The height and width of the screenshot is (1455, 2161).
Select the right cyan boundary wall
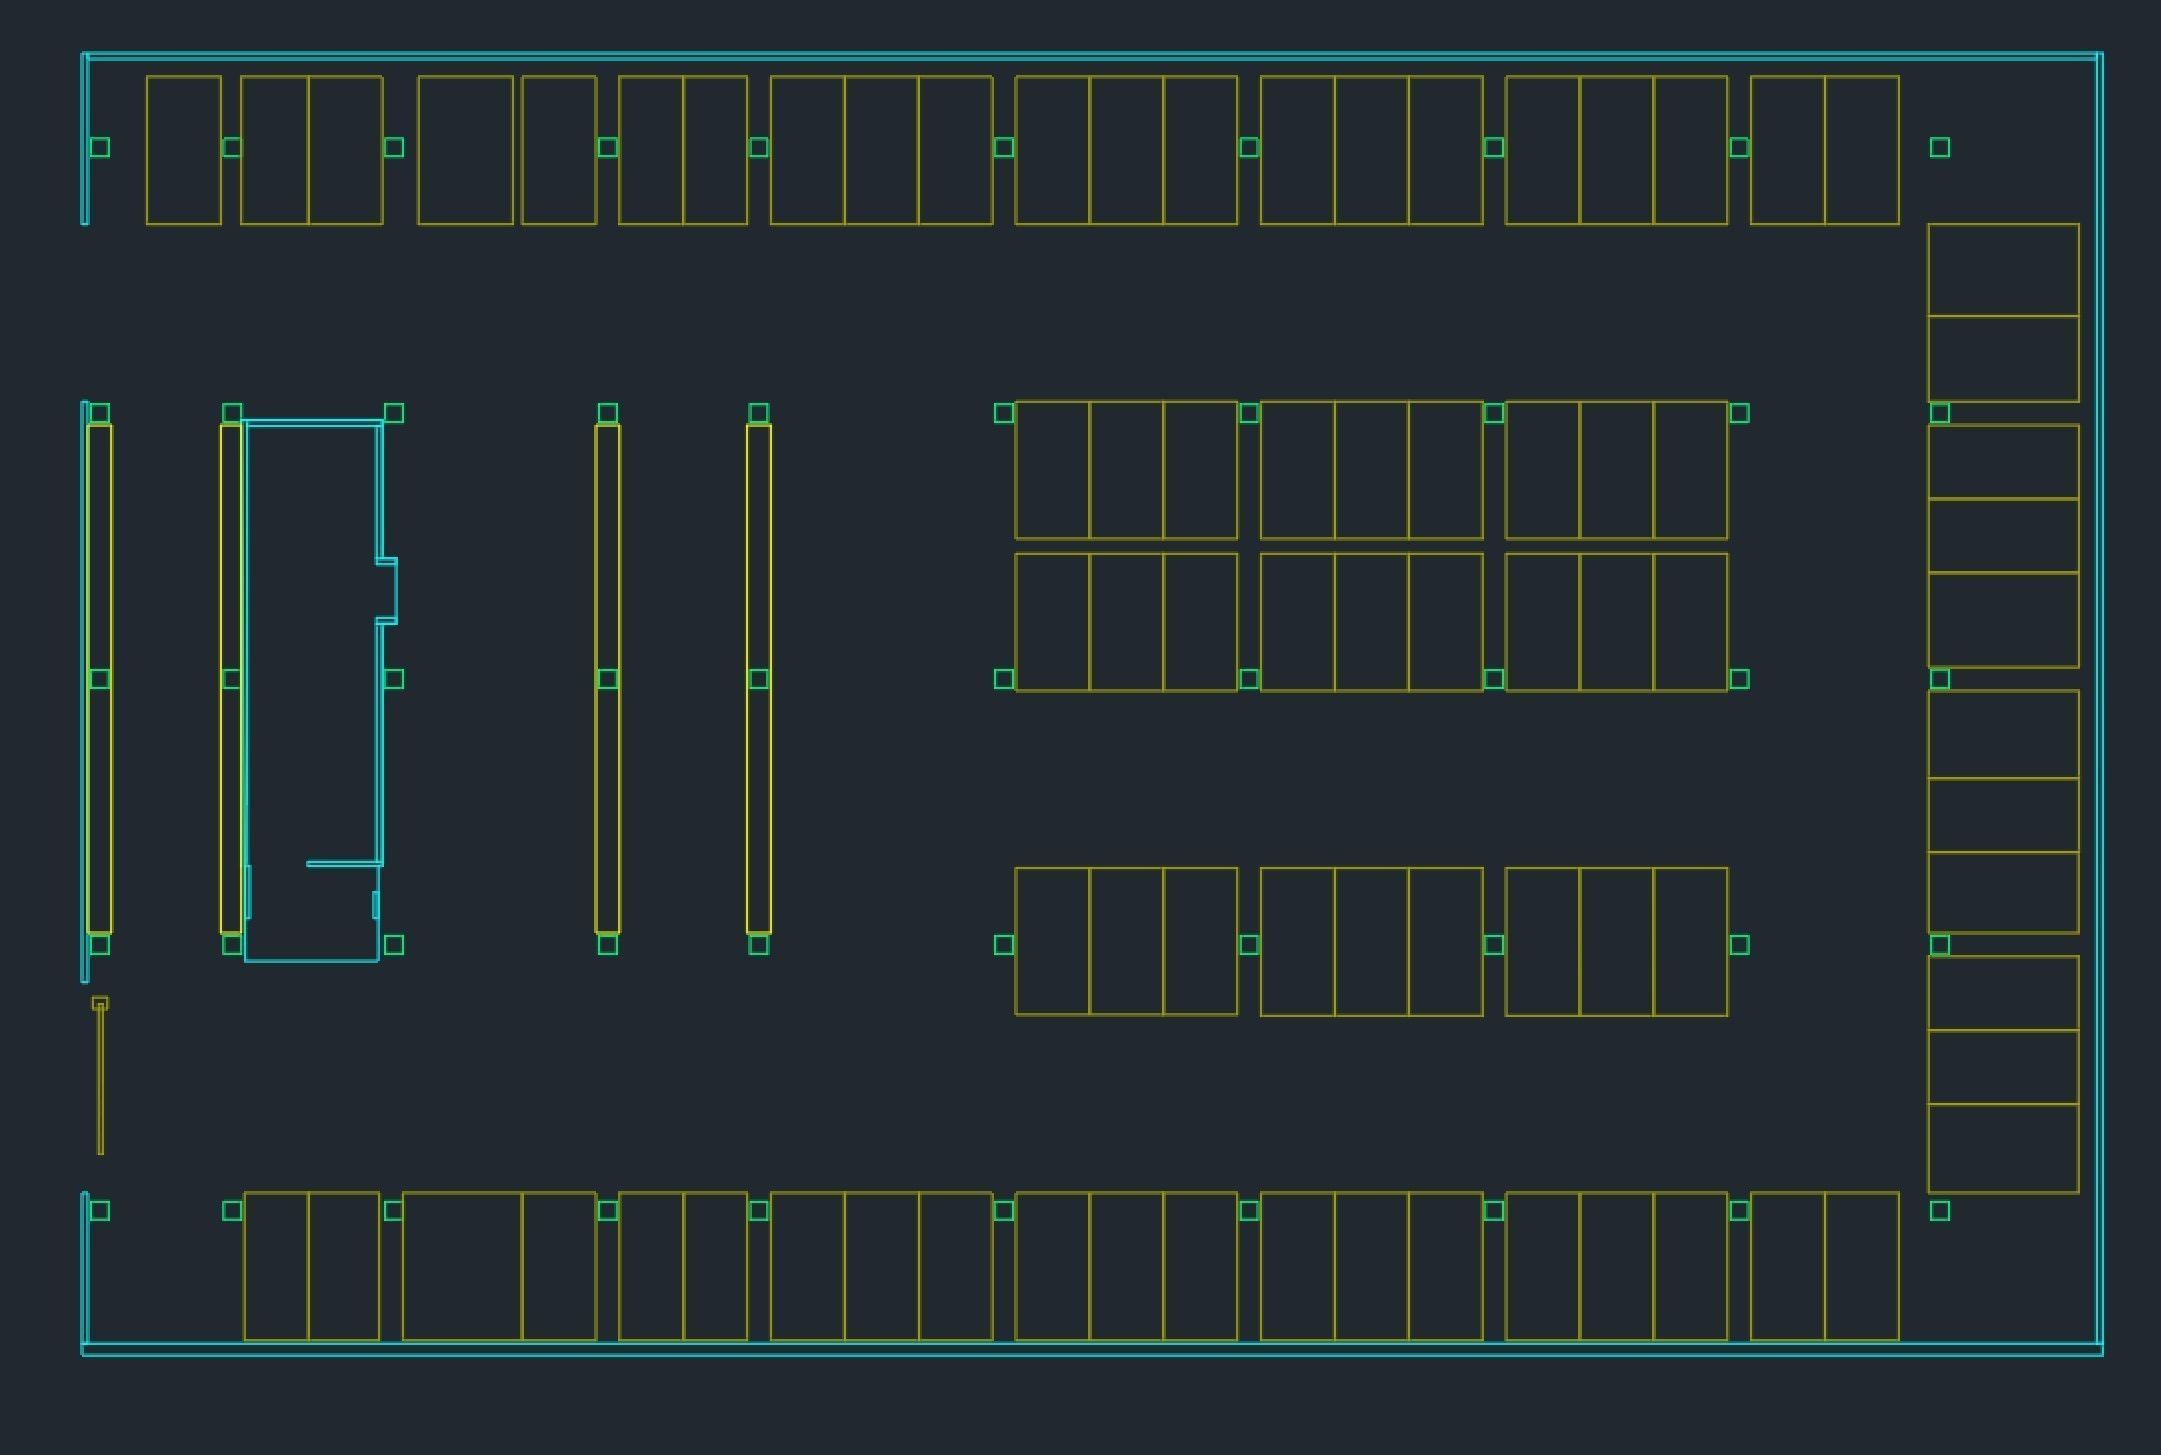2099,700
